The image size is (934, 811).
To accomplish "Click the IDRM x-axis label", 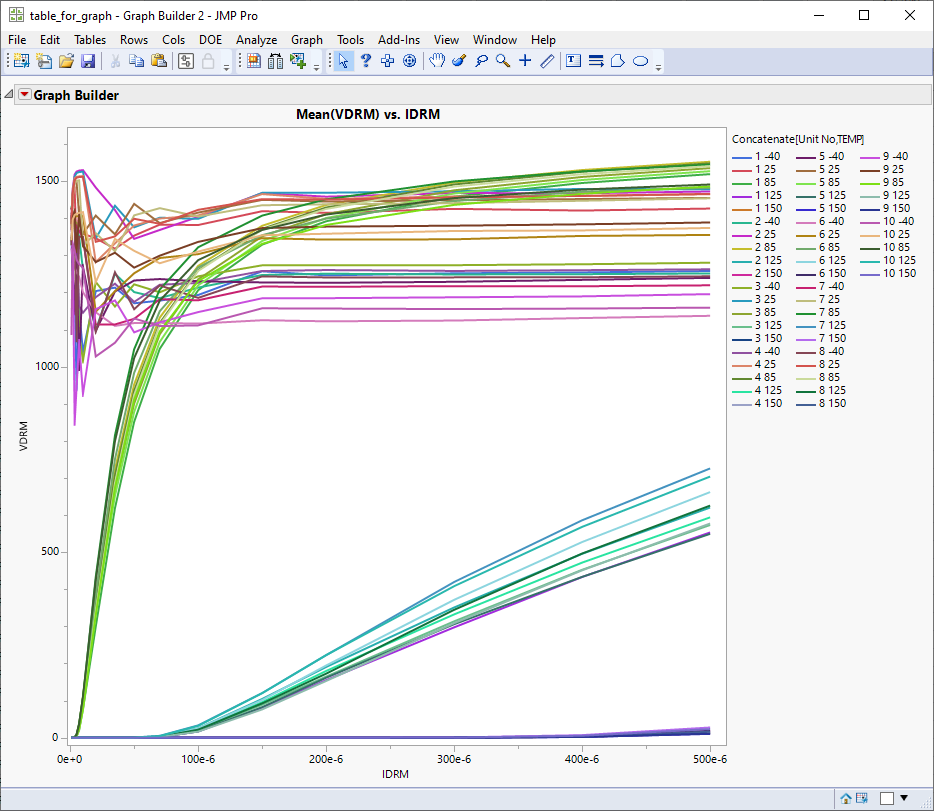I will [x=393, y=774].
